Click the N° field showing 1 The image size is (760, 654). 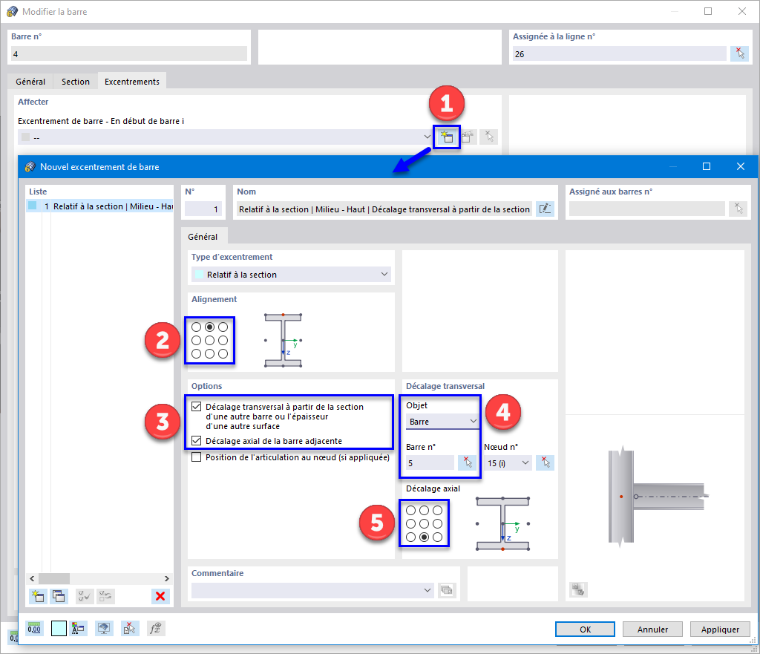(x=204, y=209)
